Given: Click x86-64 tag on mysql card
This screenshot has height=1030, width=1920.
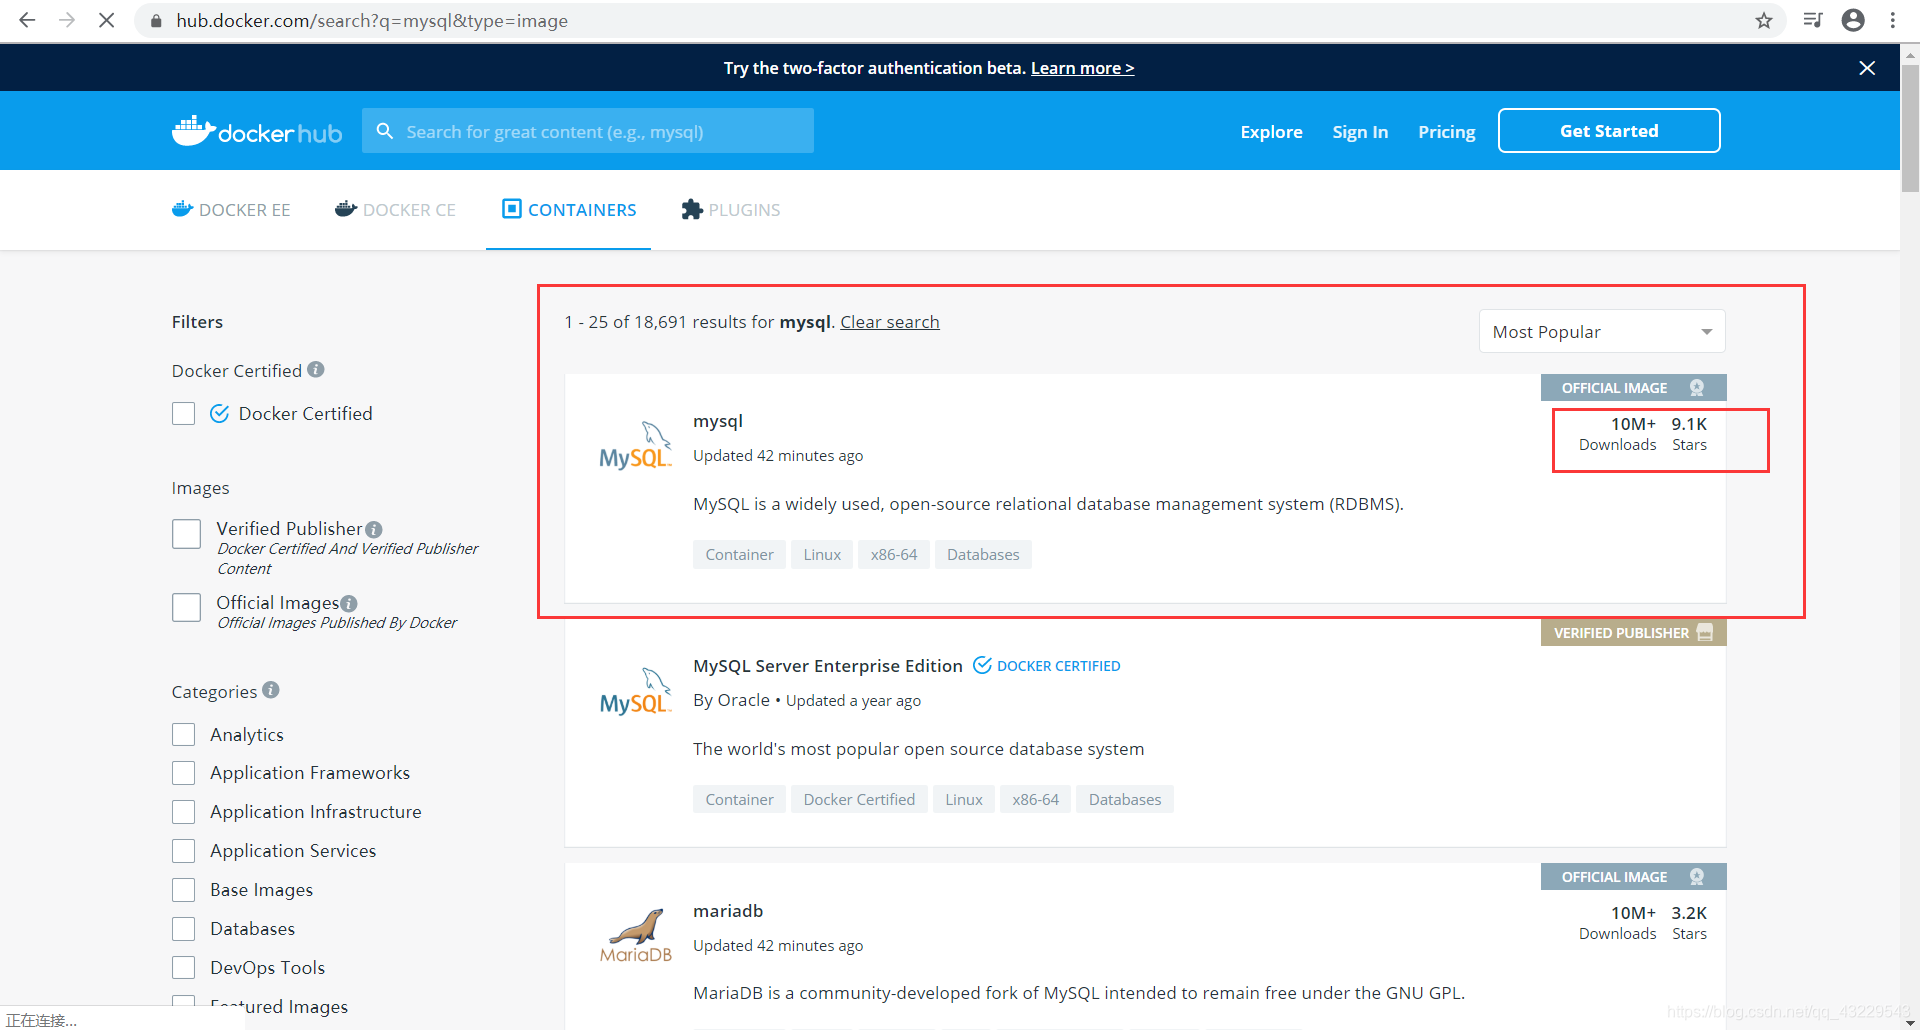Looking at the screenshot, I should (x=894, y=555).
